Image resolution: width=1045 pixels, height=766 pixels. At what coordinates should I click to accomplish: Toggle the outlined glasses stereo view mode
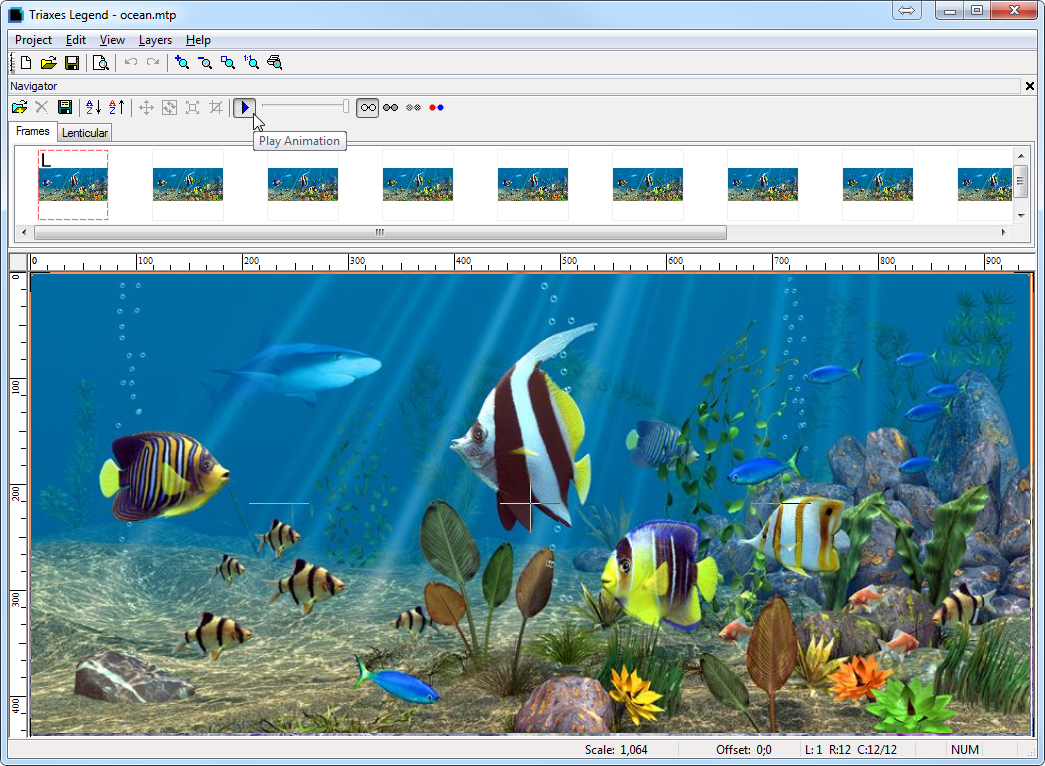tap(368, 107)
